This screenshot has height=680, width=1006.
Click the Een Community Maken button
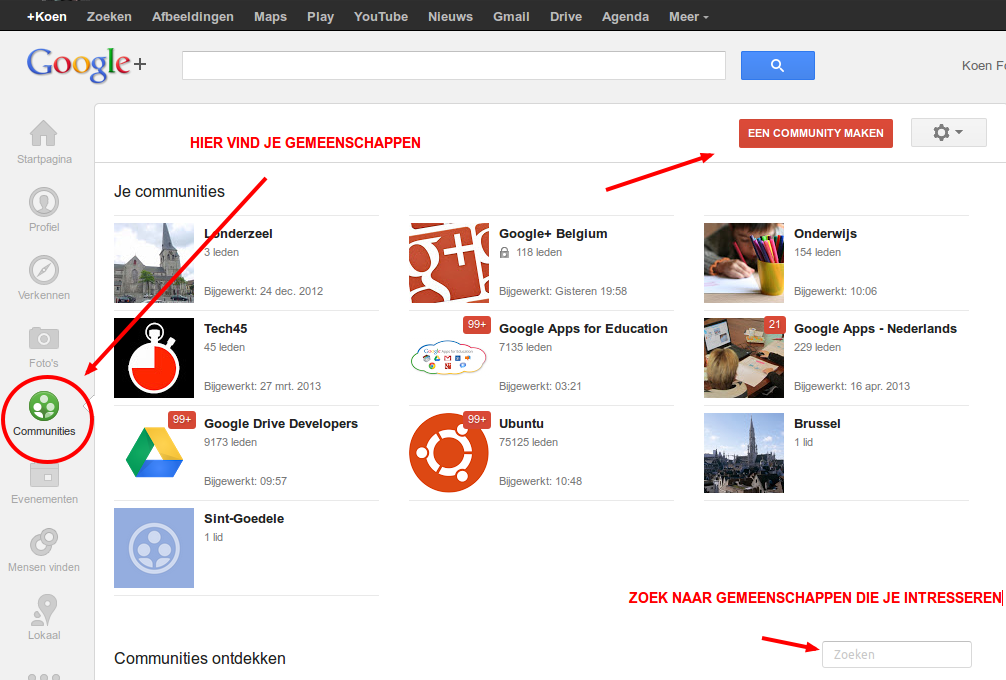pos(815,133)
